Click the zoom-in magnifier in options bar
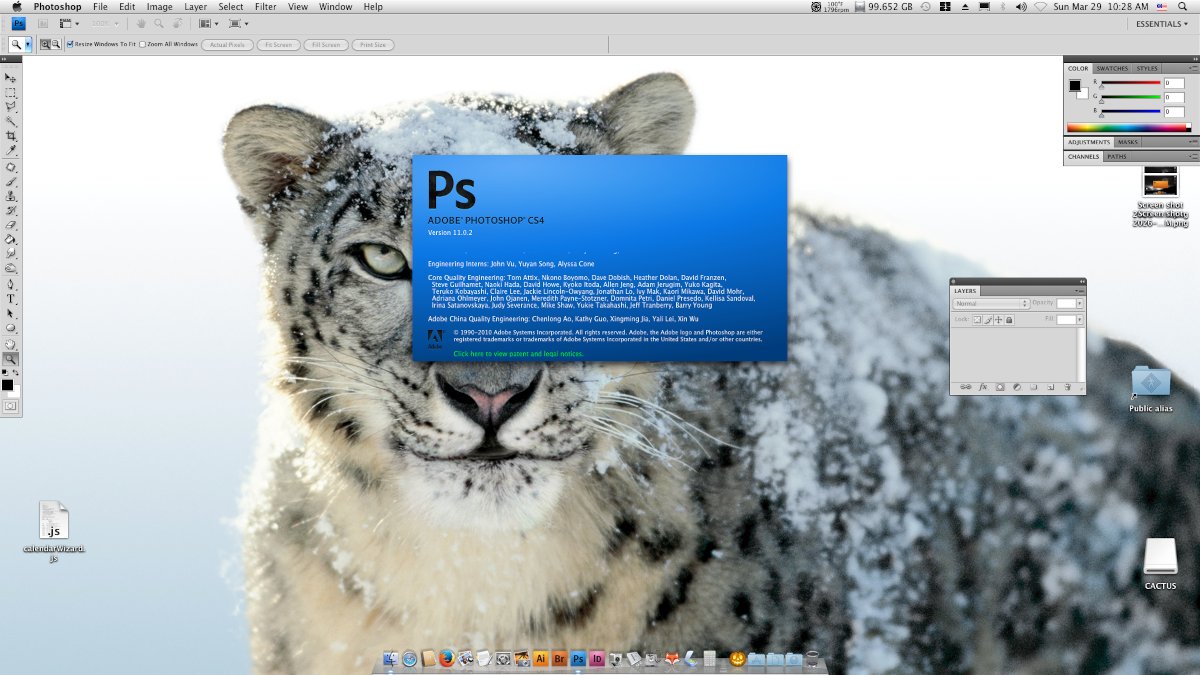The image size is (1200, 675). (45, 44)
